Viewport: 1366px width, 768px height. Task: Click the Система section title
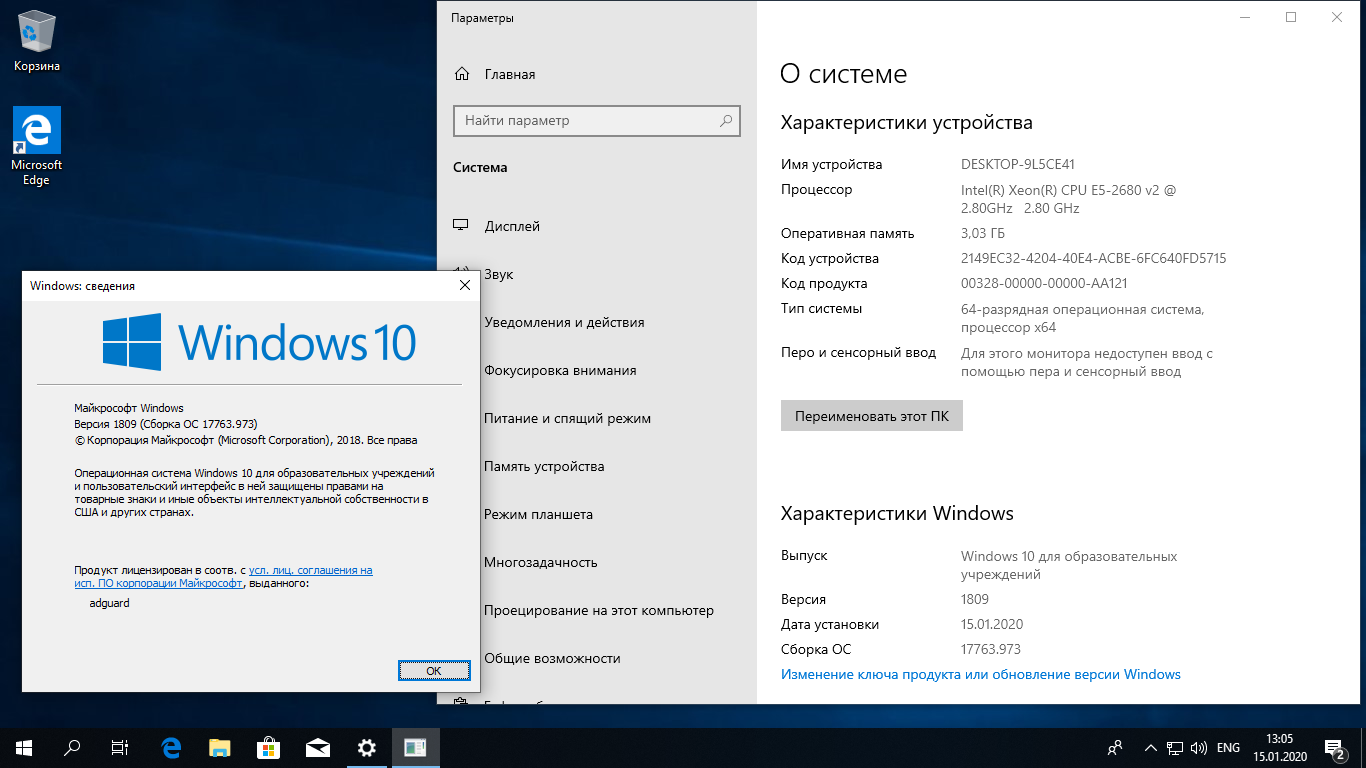tap(480, 167)
